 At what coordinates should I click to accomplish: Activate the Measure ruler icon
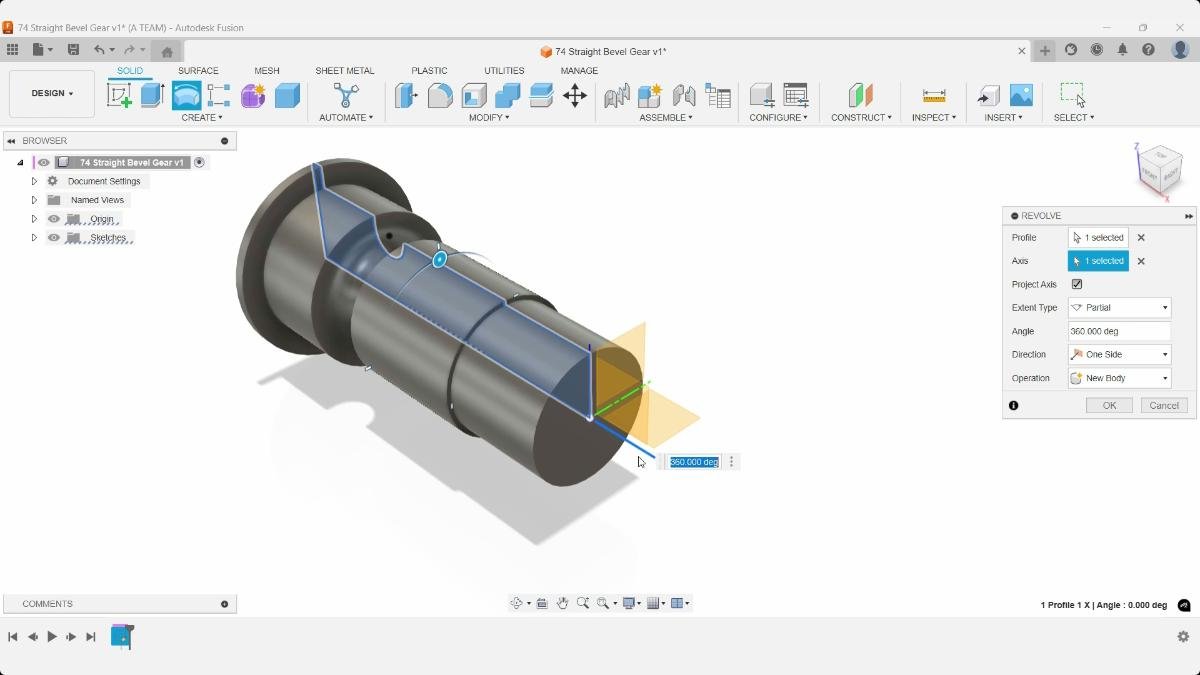934,95
